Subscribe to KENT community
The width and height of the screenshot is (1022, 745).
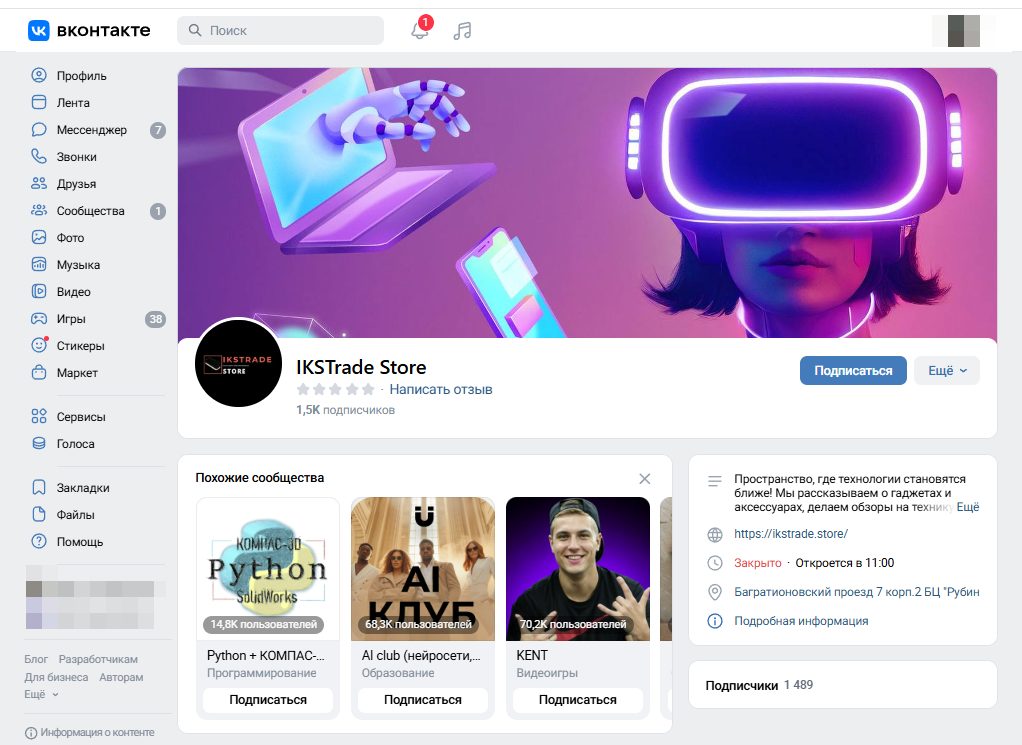tap(577, 700)
